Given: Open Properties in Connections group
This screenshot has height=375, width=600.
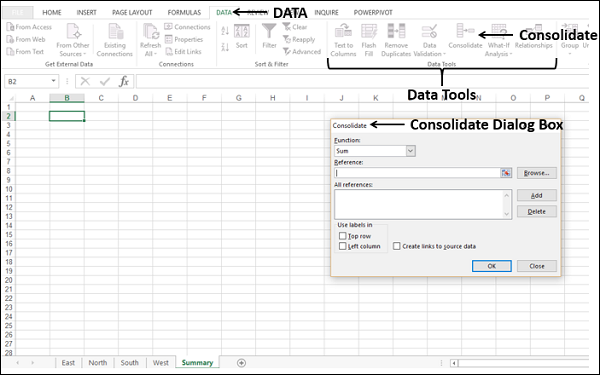Looking at the screenshot, I should point(184,39).
